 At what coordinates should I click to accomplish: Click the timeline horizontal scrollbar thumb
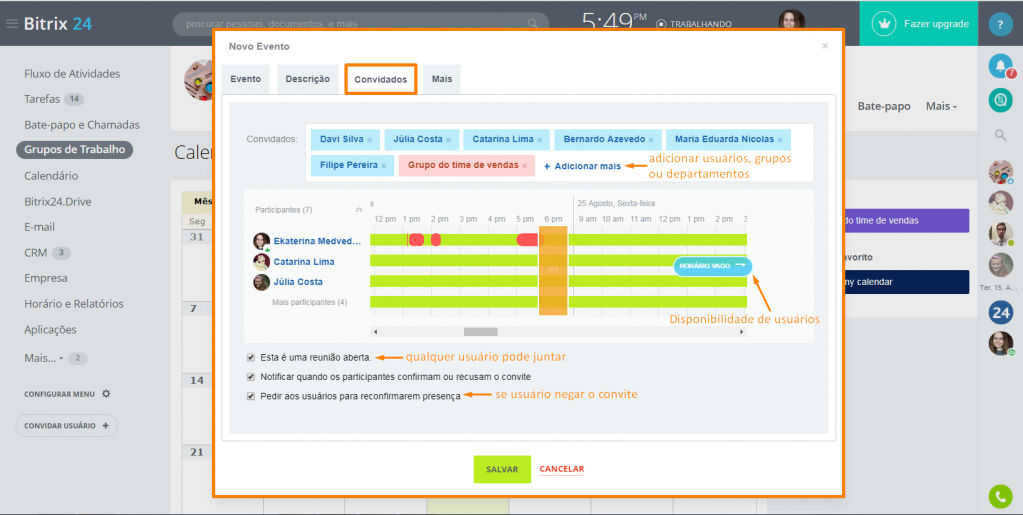[x=481, y=332]
